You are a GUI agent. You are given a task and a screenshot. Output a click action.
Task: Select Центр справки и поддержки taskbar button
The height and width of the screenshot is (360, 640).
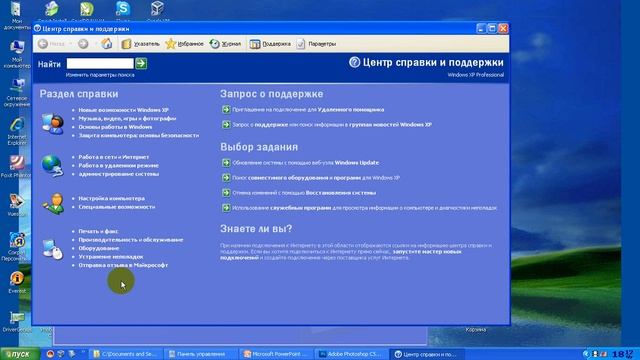(x=426, y=354)
